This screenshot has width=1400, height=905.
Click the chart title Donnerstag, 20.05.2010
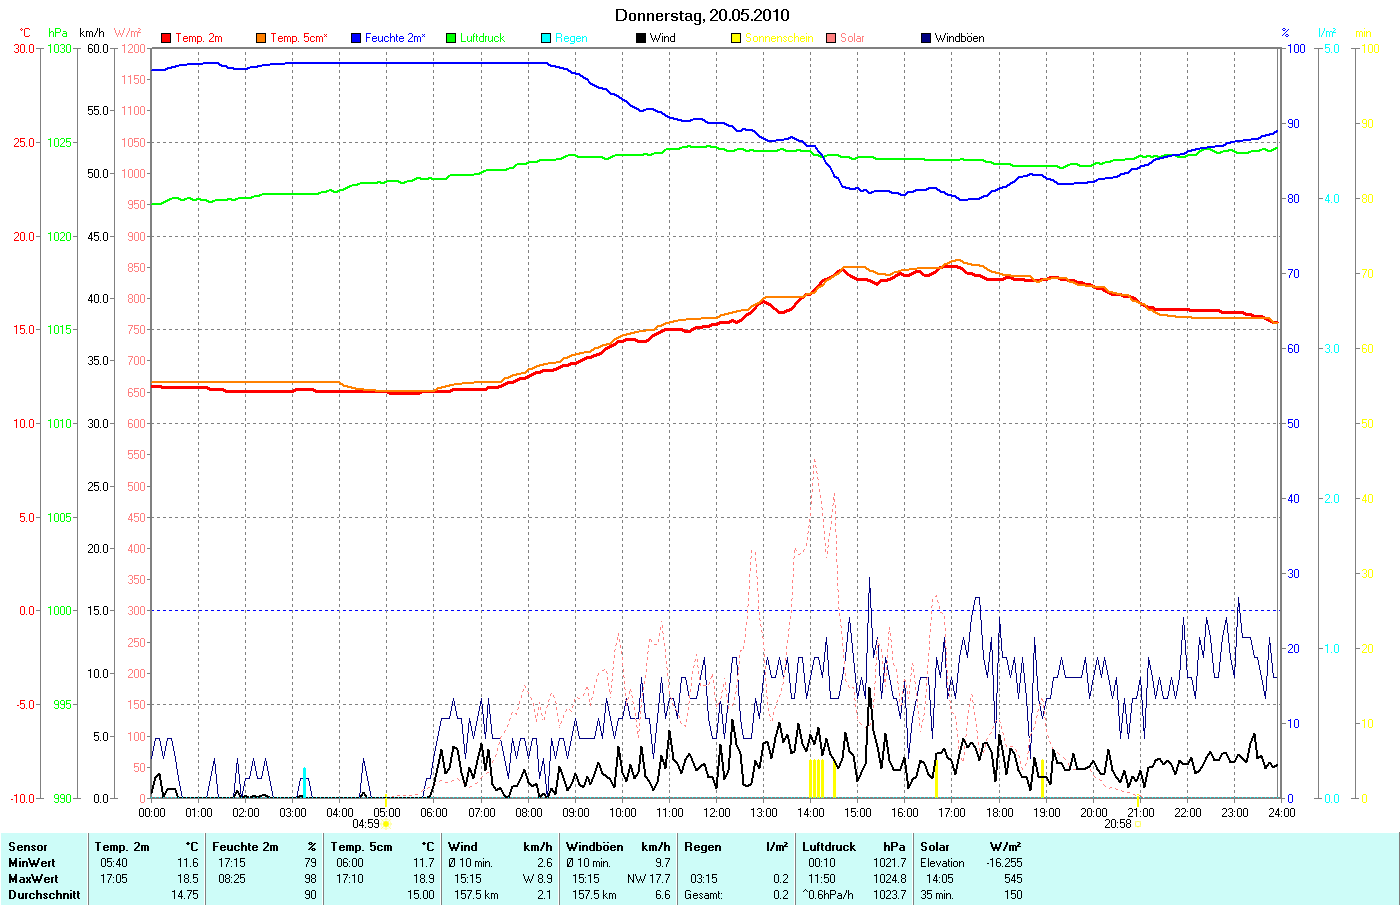(701, 15)
